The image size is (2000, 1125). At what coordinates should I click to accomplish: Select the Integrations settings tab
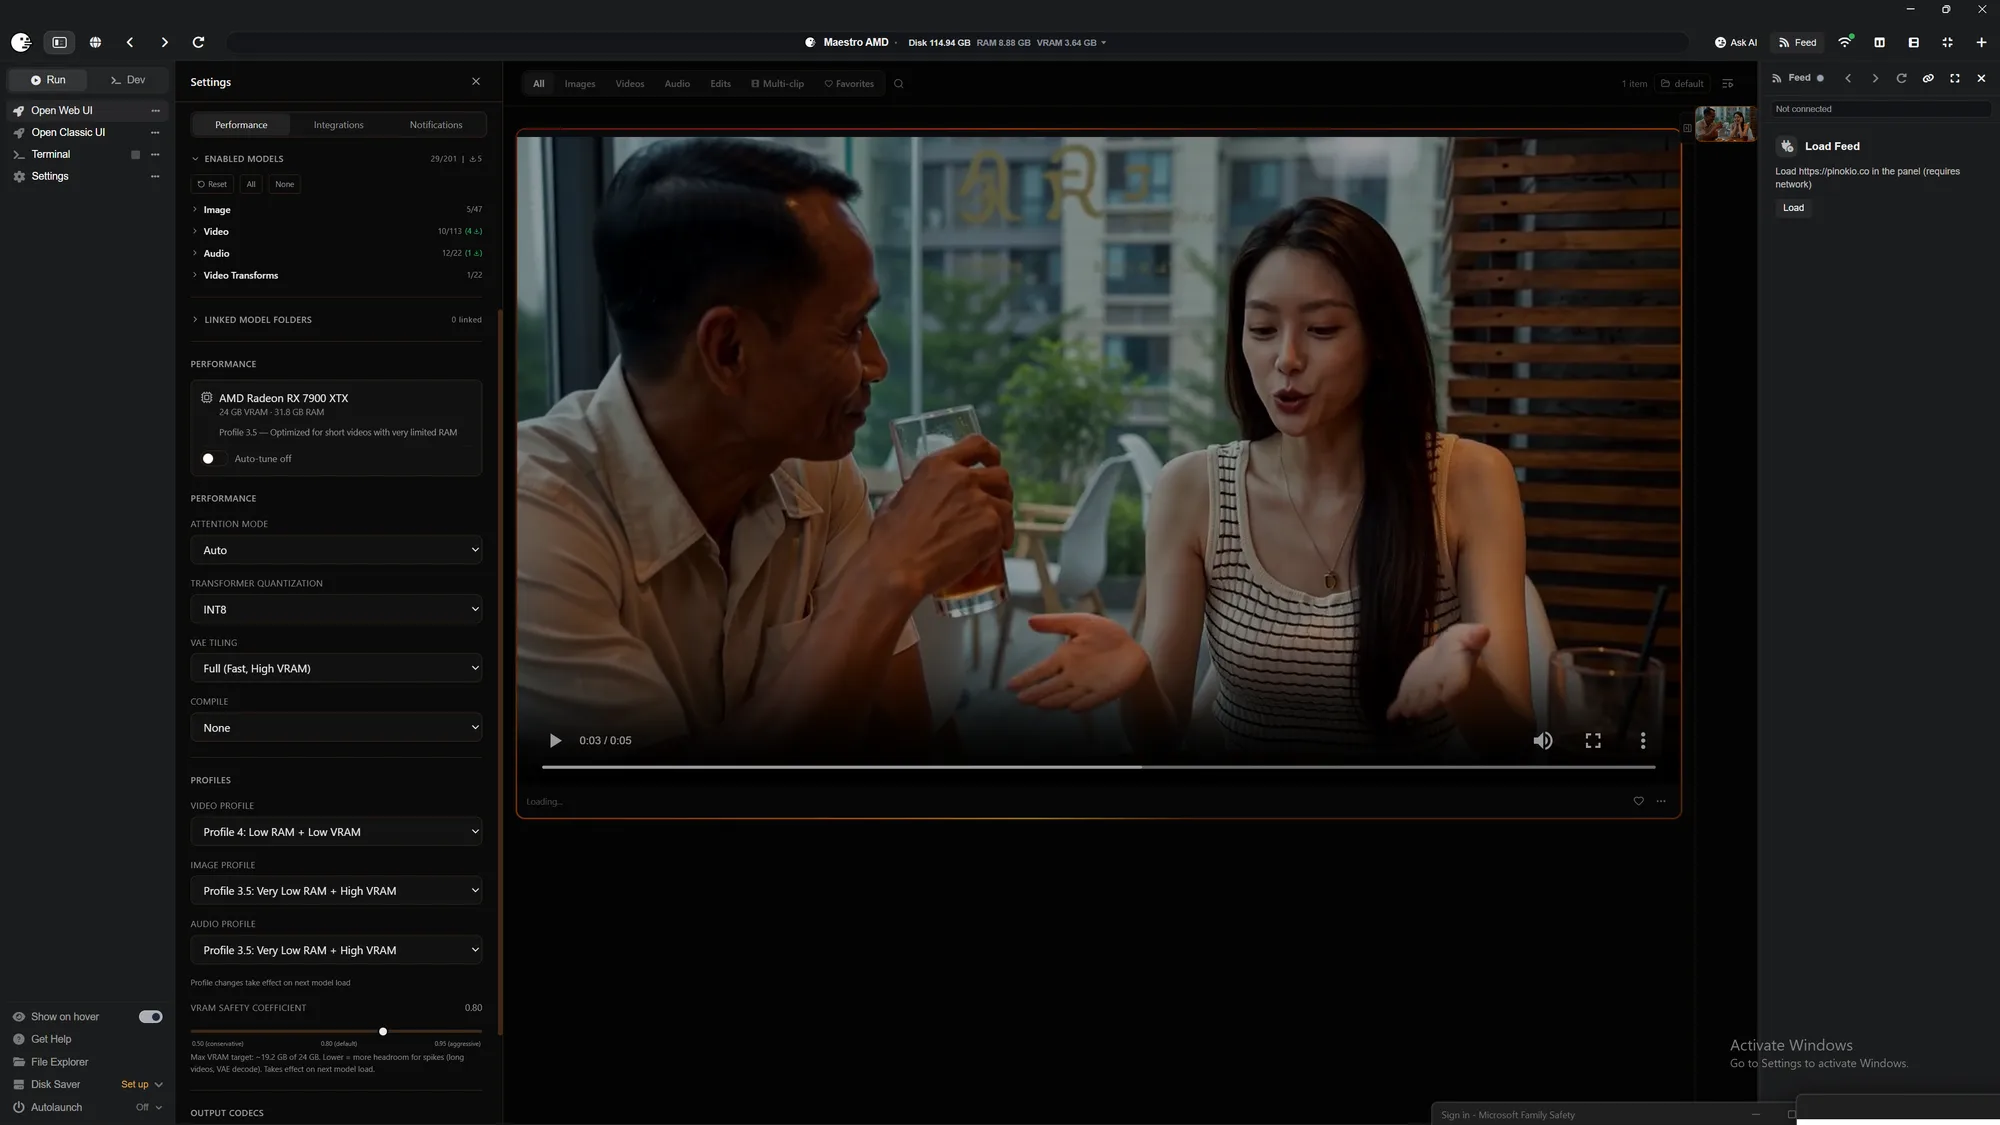(x=338, y=125)
